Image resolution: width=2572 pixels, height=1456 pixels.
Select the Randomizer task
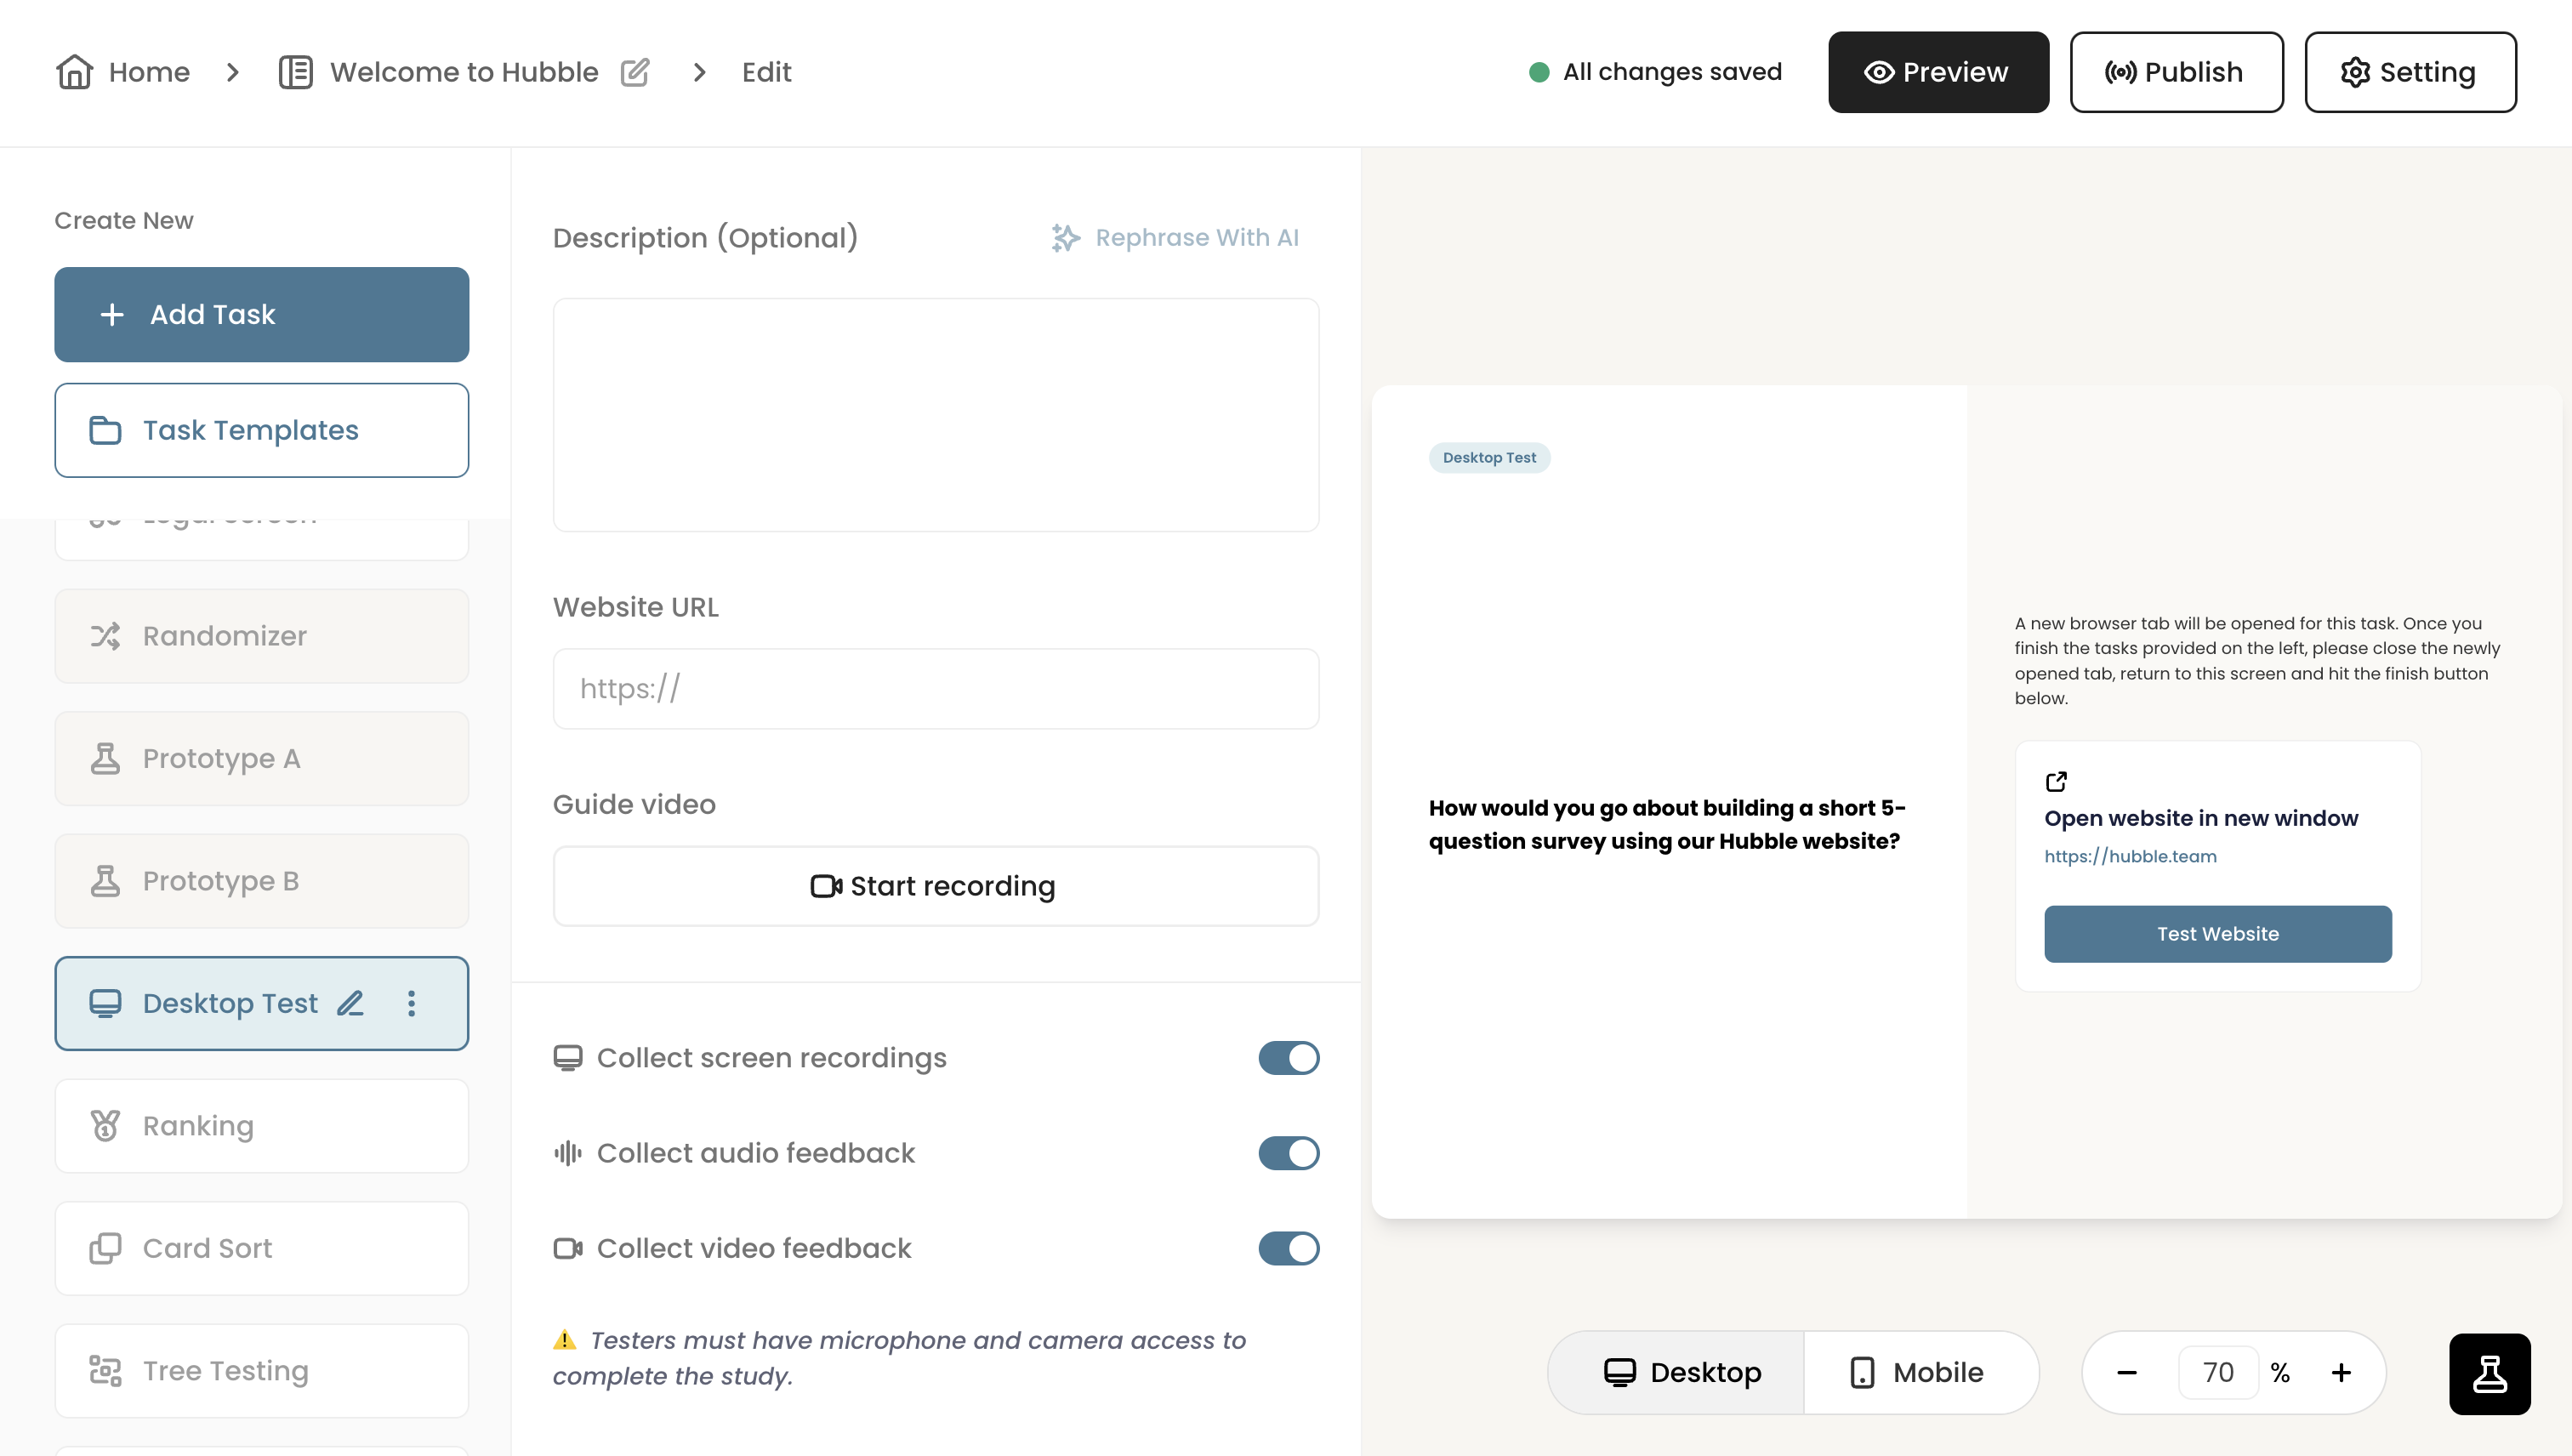[262, 636]
